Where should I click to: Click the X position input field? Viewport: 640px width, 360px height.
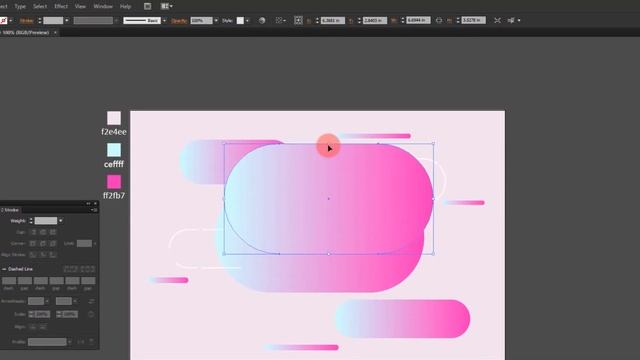point(333,20)
